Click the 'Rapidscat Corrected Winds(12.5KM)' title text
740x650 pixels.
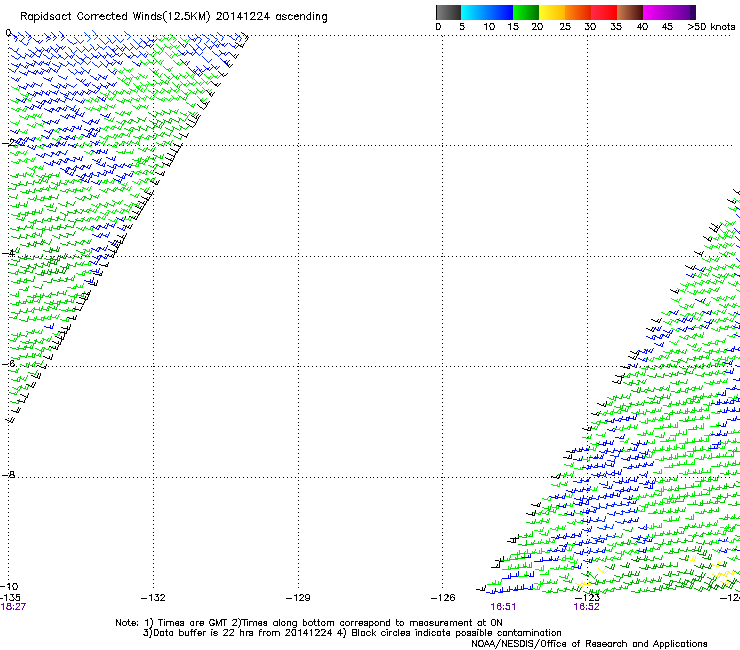115,17
